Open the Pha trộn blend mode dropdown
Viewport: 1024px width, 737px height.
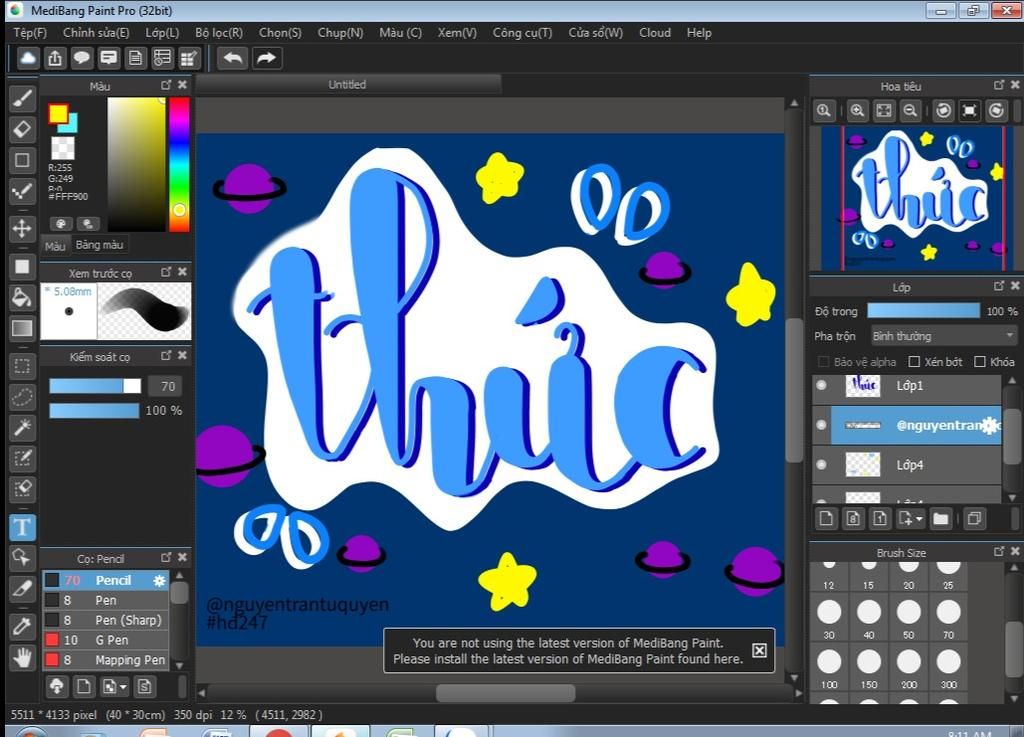(943, 336)
